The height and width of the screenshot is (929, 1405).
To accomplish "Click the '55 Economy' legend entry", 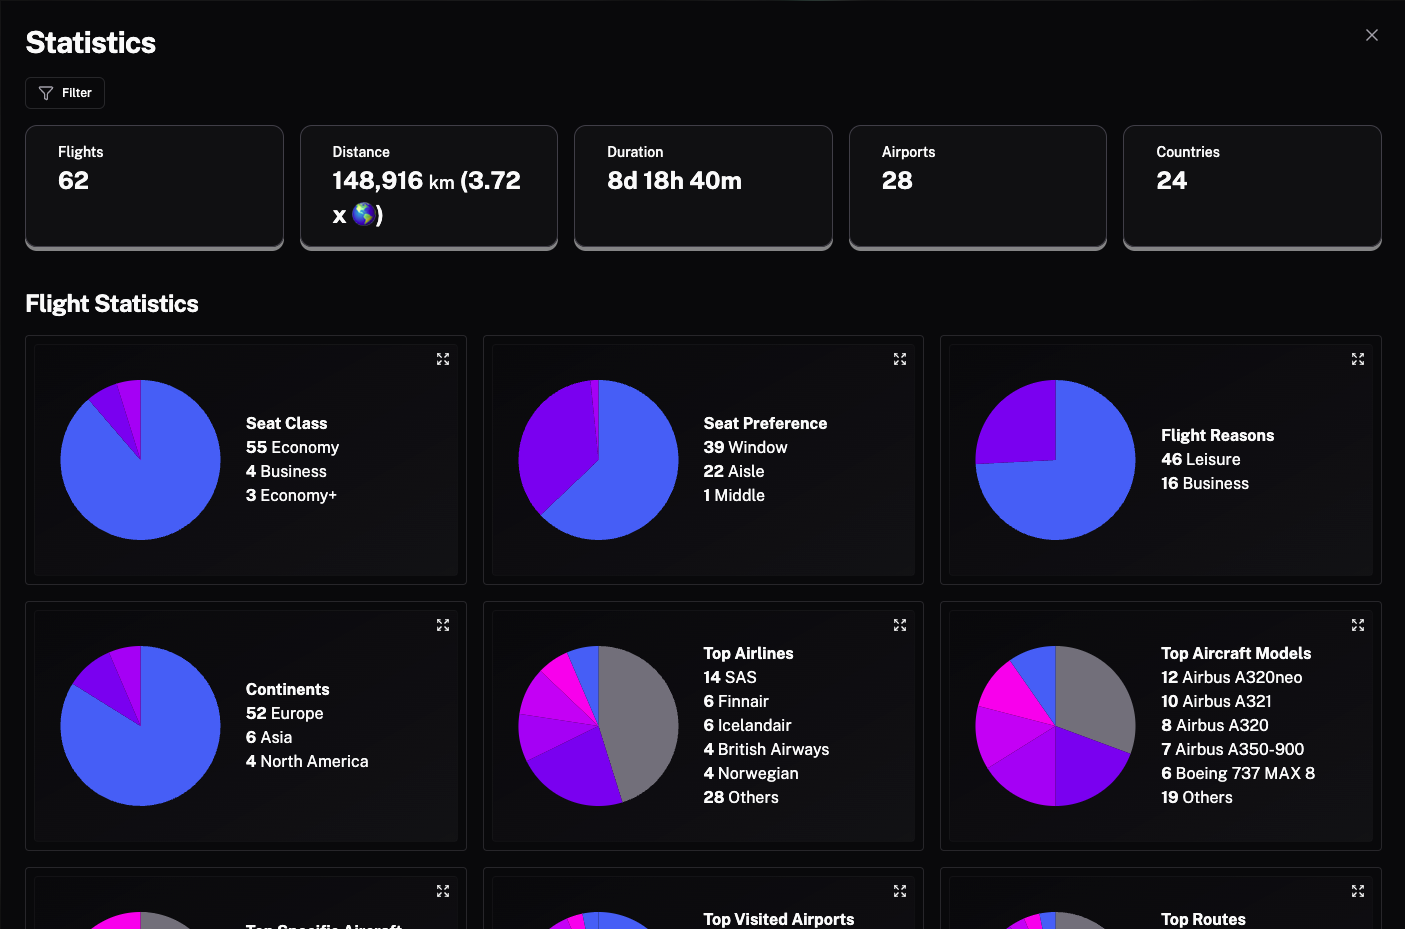I will pos(292,447).
